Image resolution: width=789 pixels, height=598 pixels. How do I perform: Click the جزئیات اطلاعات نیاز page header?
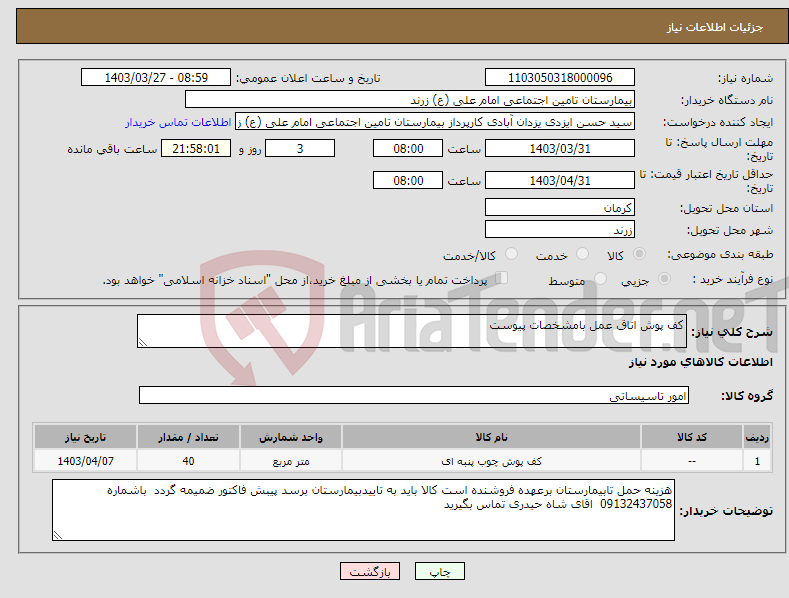coord(715,27)
